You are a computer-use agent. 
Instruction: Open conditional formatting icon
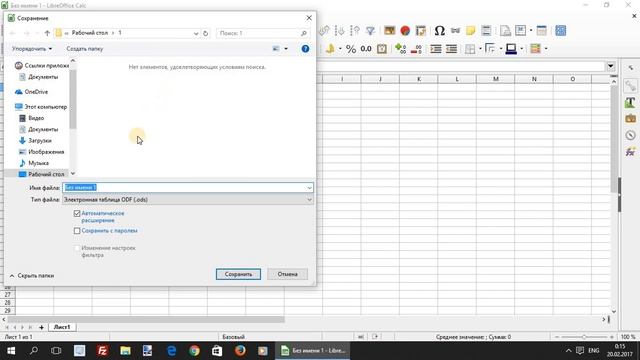pyautogui.click(x=535, y=49)
